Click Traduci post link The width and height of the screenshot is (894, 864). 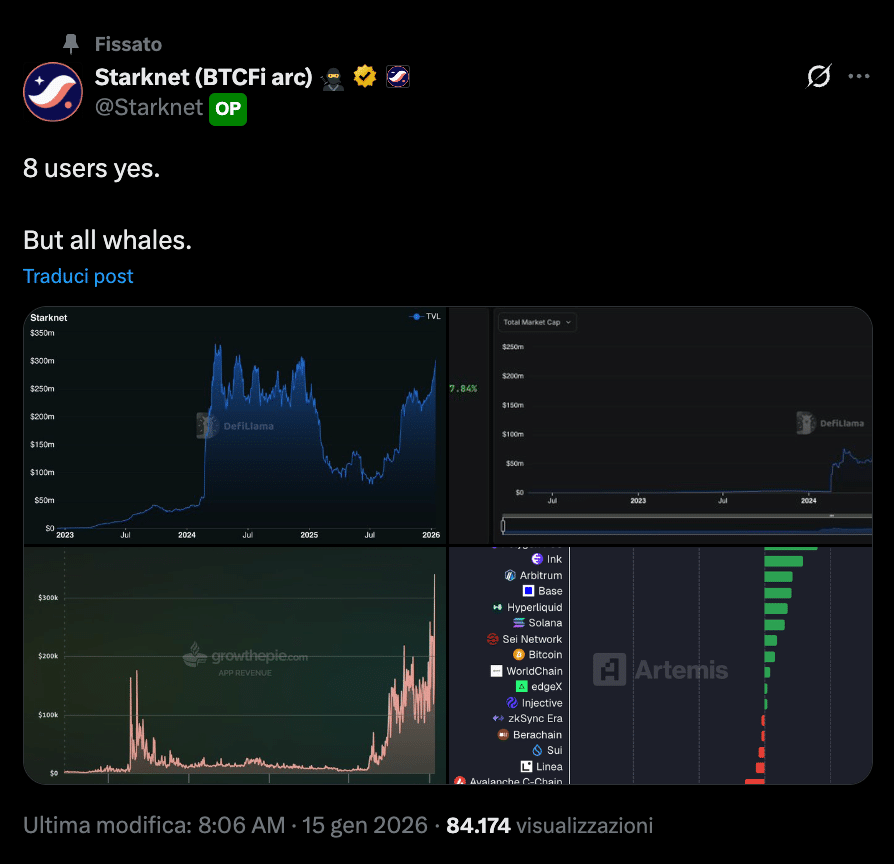pyautogui.click(x=78, y=277)
